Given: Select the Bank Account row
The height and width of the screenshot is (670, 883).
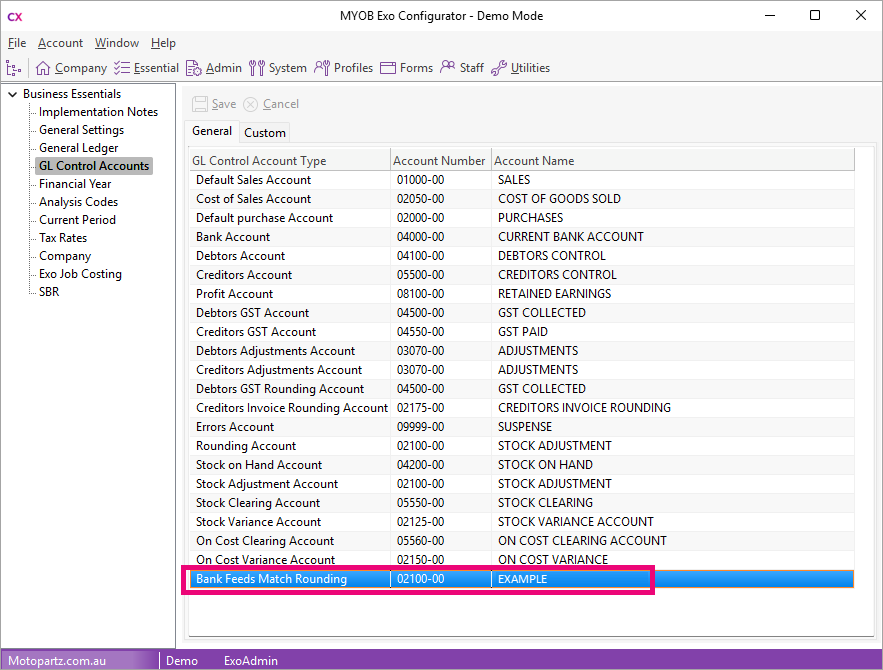Looking at the screenshot, I should [x=521, y=237].
